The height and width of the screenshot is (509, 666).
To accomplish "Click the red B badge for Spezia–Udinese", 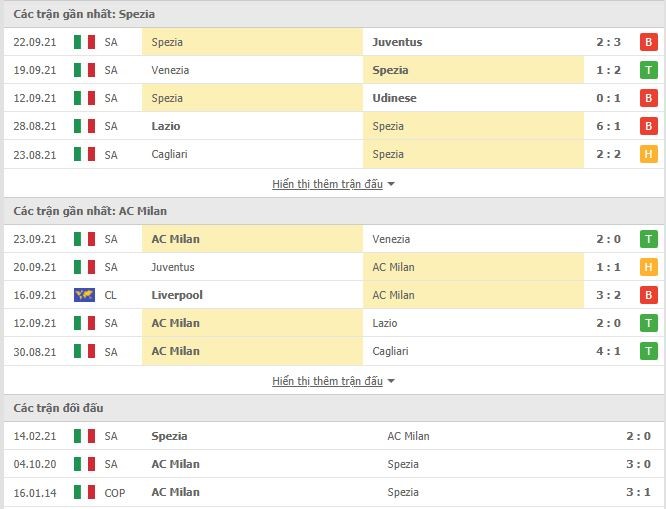I will point(648,98).
